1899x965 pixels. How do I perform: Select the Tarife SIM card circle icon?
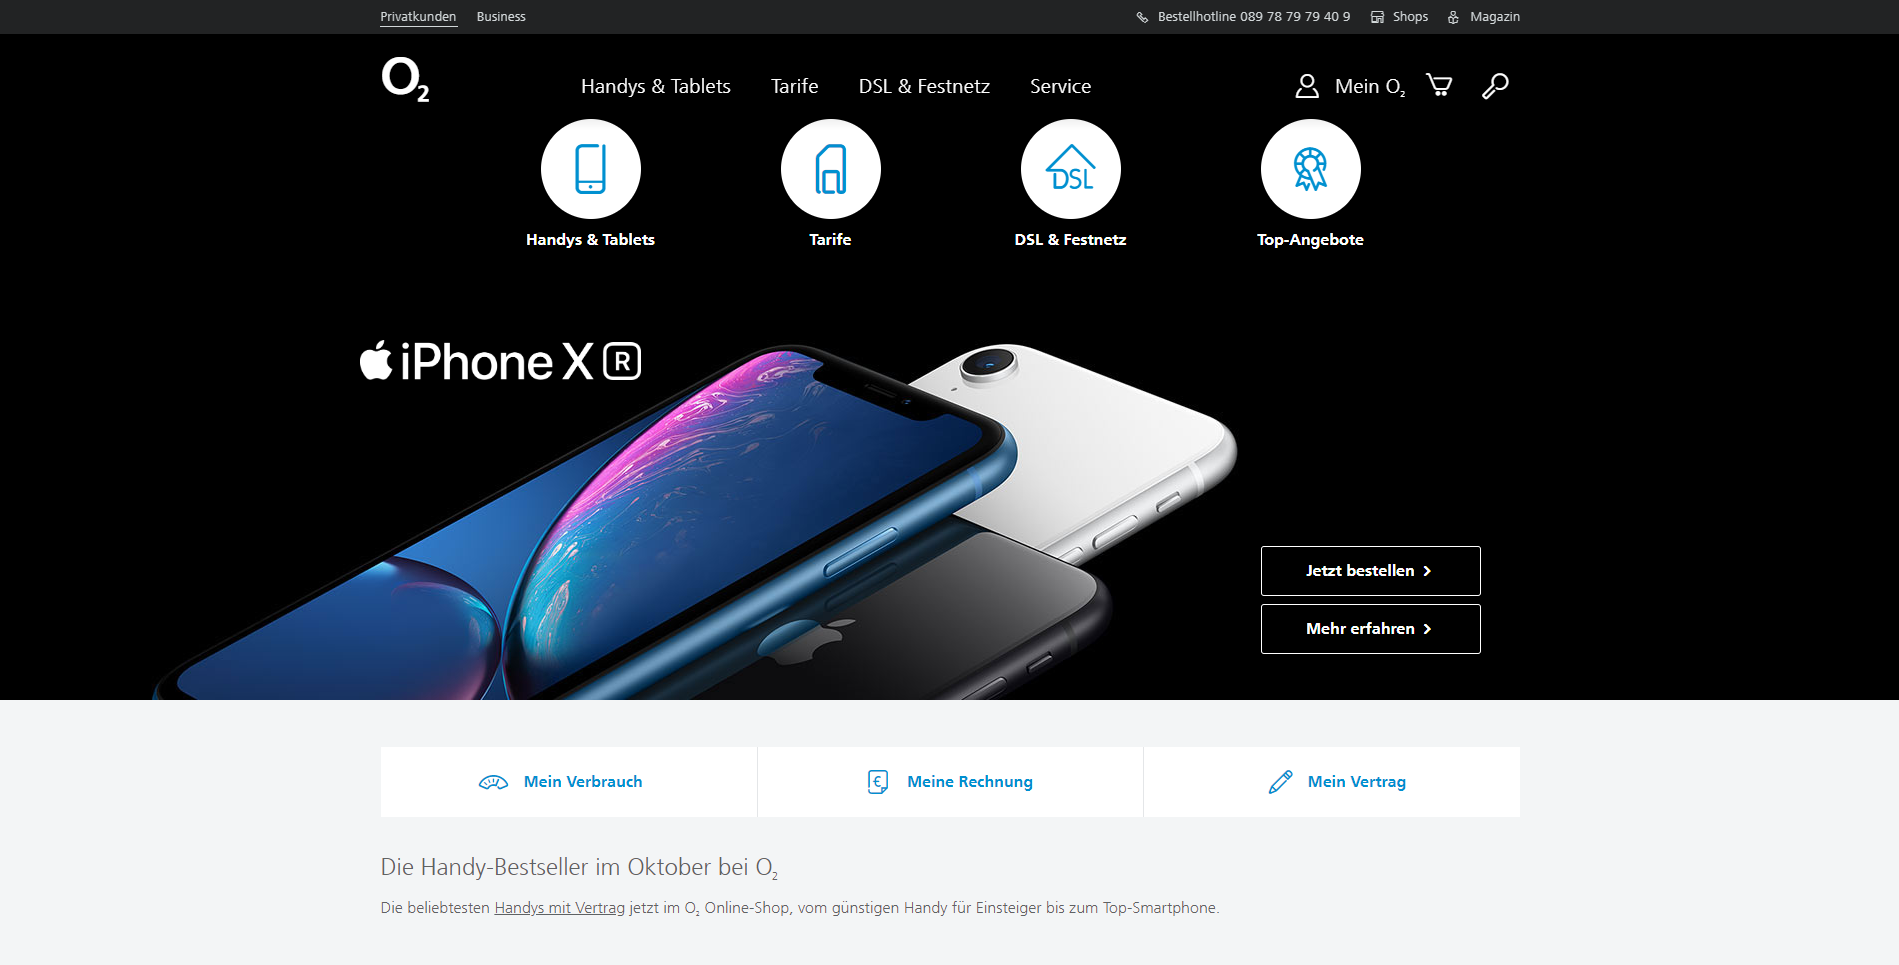coord(831,169)
